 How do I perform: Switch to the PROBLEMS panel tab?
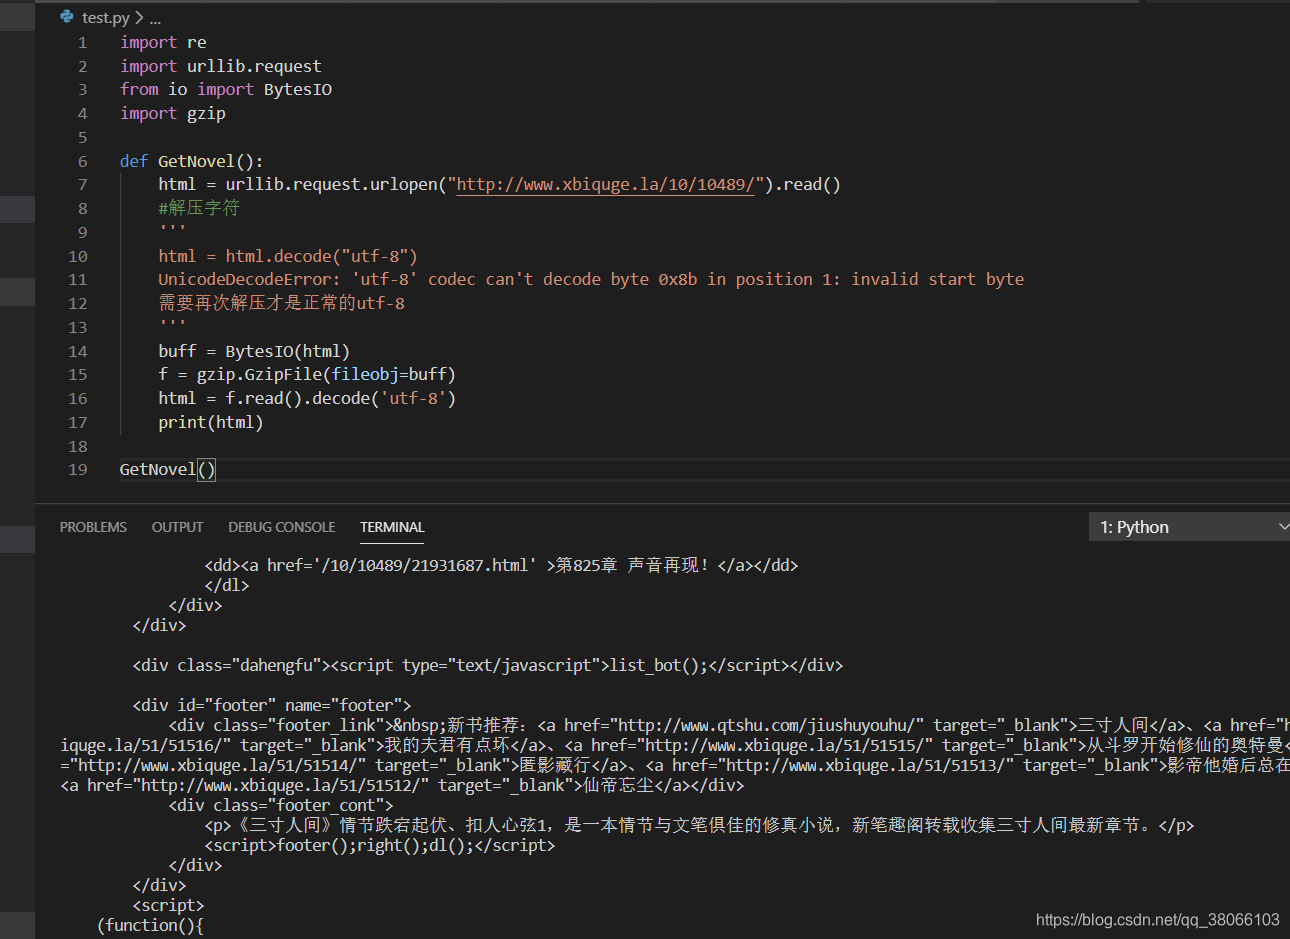[x=93, y=527]
